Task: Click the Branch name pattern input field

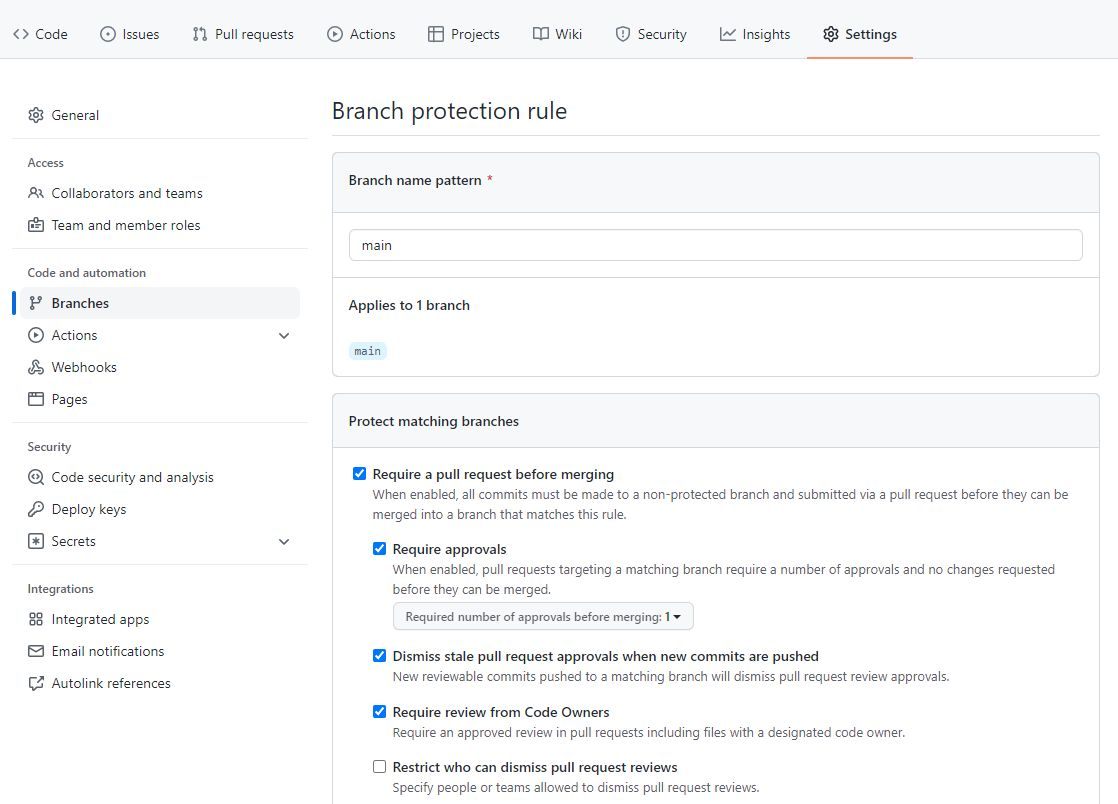Action: (715, 245)
